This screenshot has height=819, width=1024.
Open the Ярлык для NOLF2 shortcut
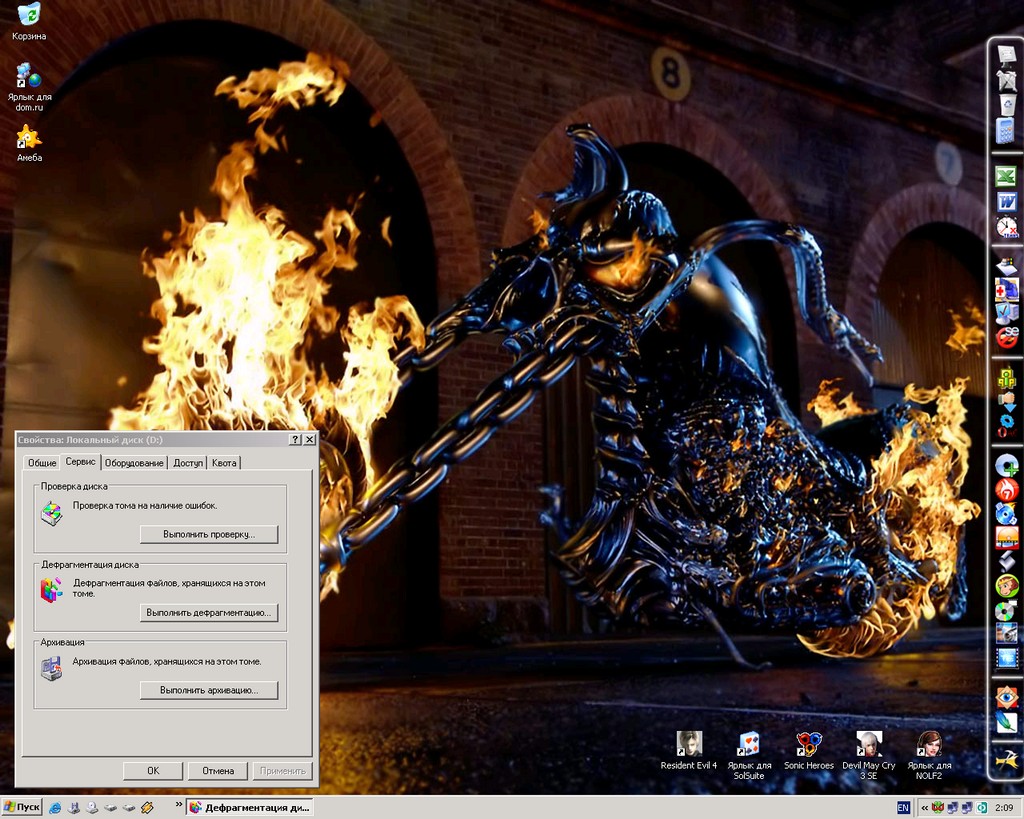[x=930, y=743]
